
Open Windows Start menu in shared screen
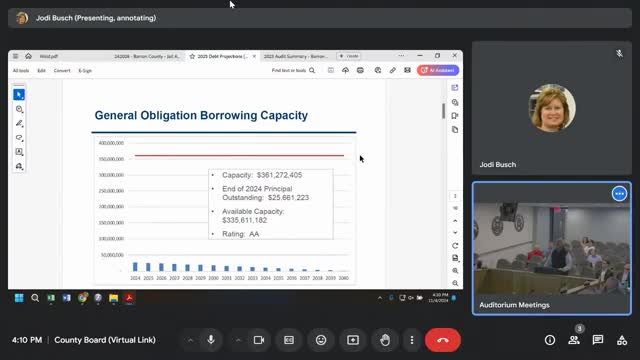tap(19, 298)
